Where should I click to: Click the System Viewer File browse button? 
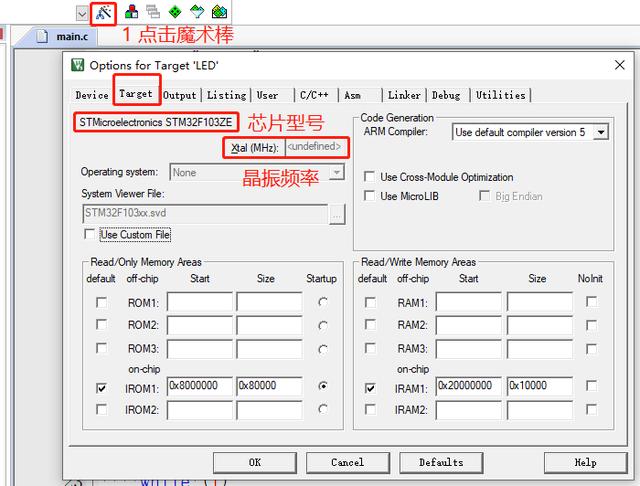click(x=337, y=215)
